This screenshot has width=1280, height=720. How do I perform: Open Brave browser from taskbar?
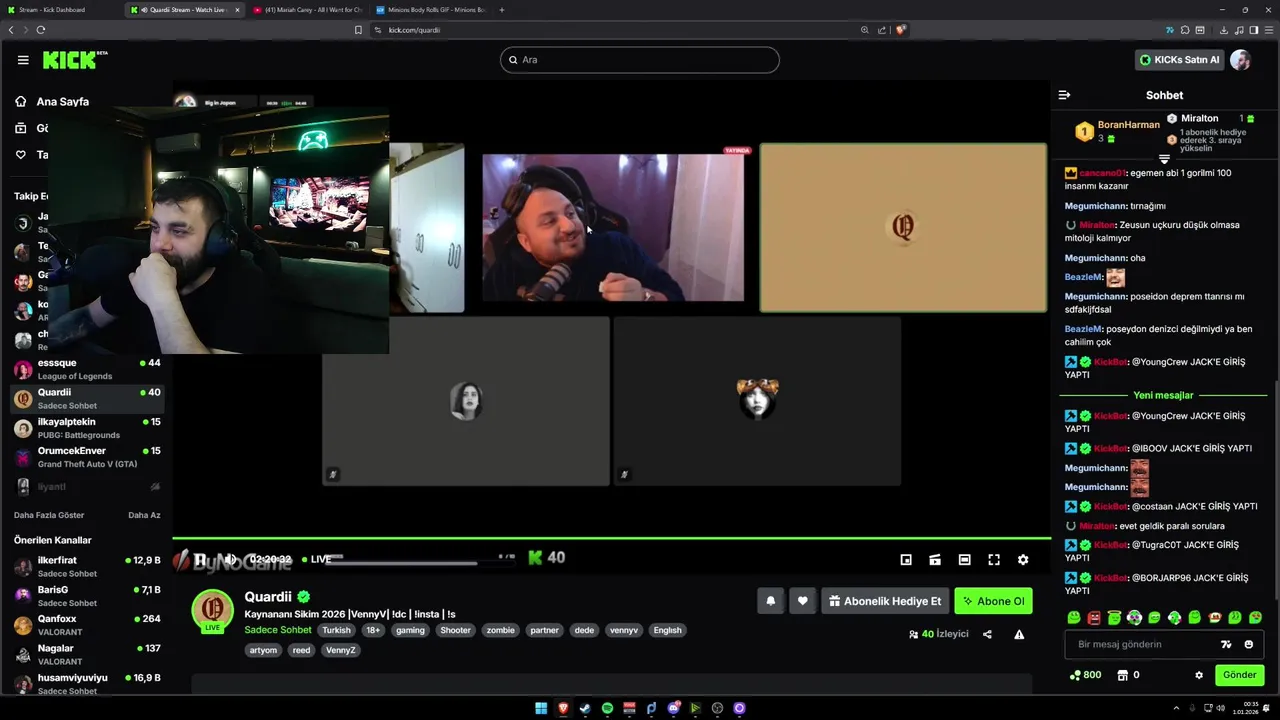coord(563,708)
